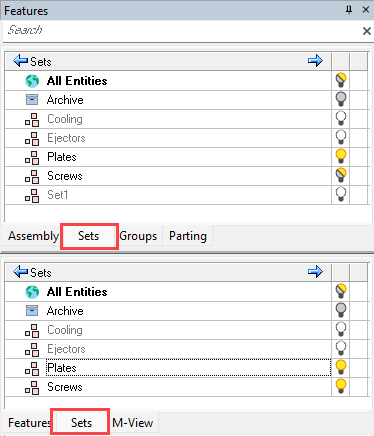The image size is (374, 436).
Task: Toggle Plates set light bulb in upper pane
Action: (341, 156)
